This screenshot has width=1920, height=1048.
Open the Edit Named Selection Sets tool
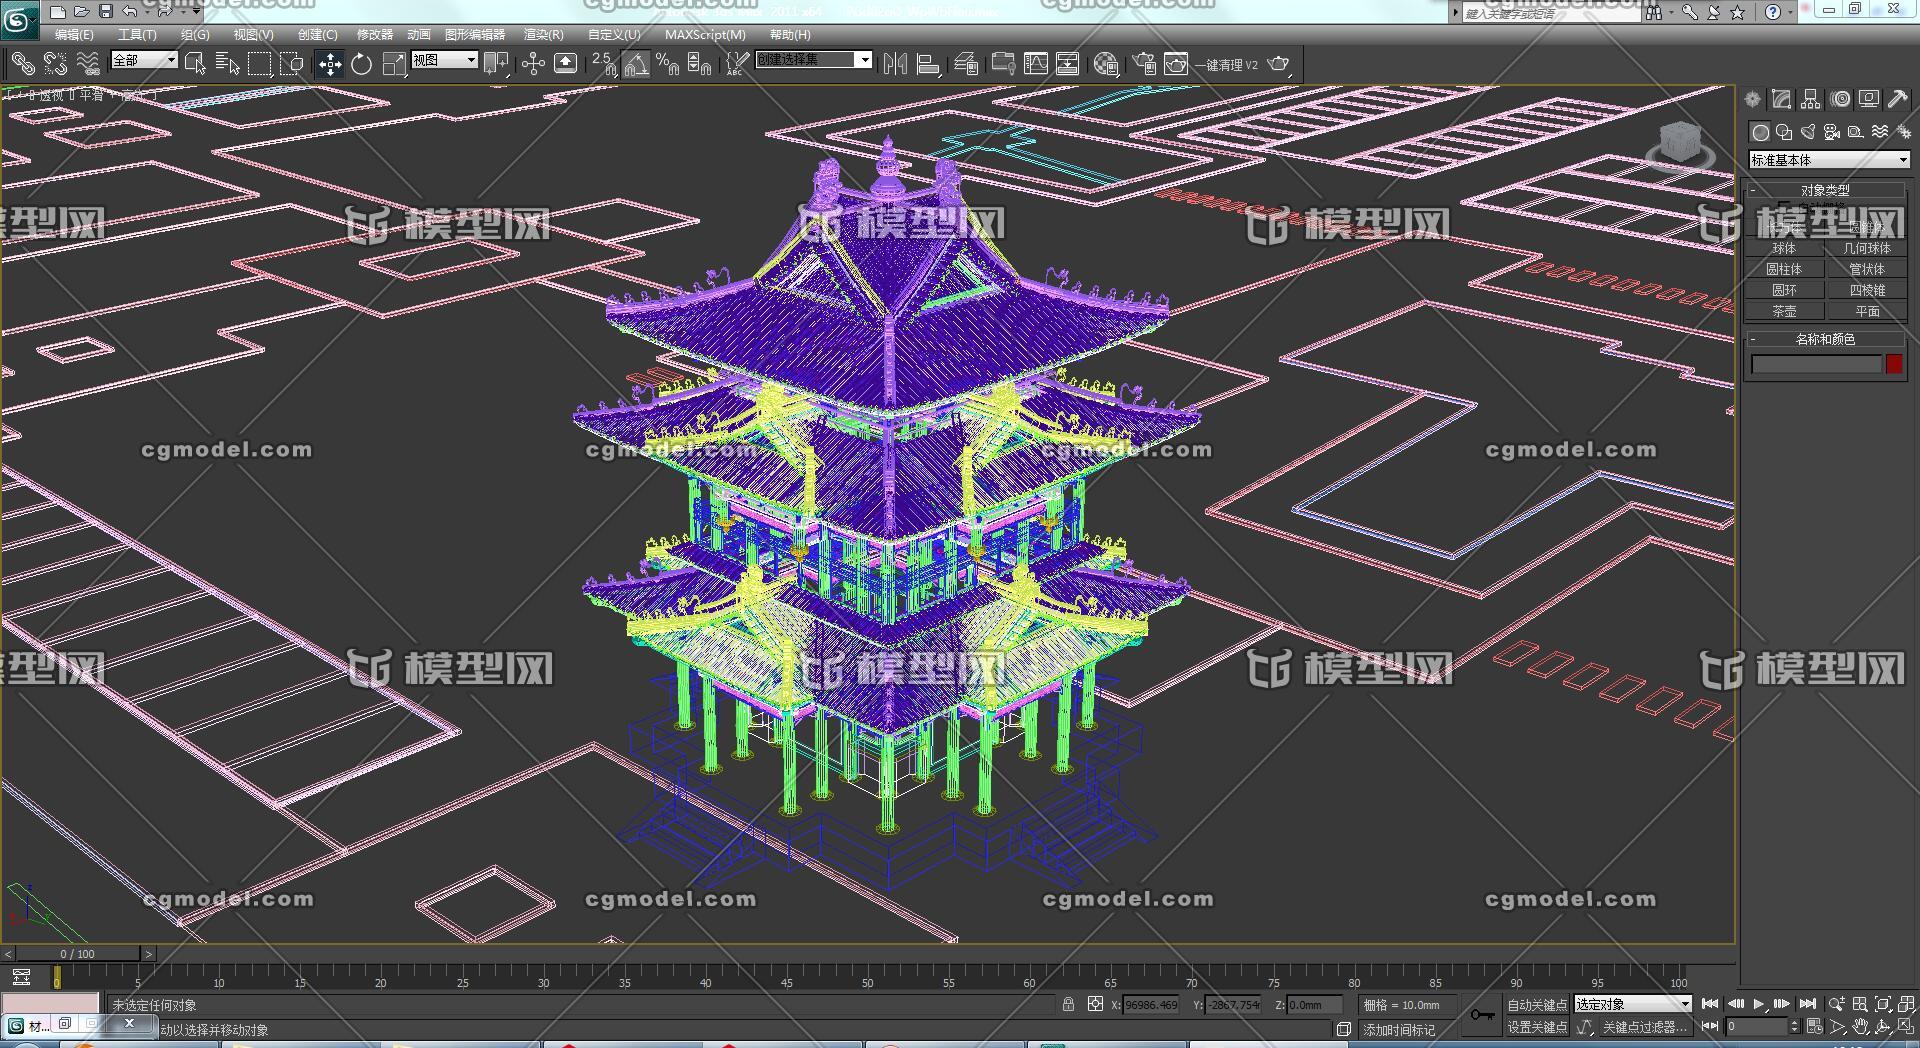tap(737, 65)
